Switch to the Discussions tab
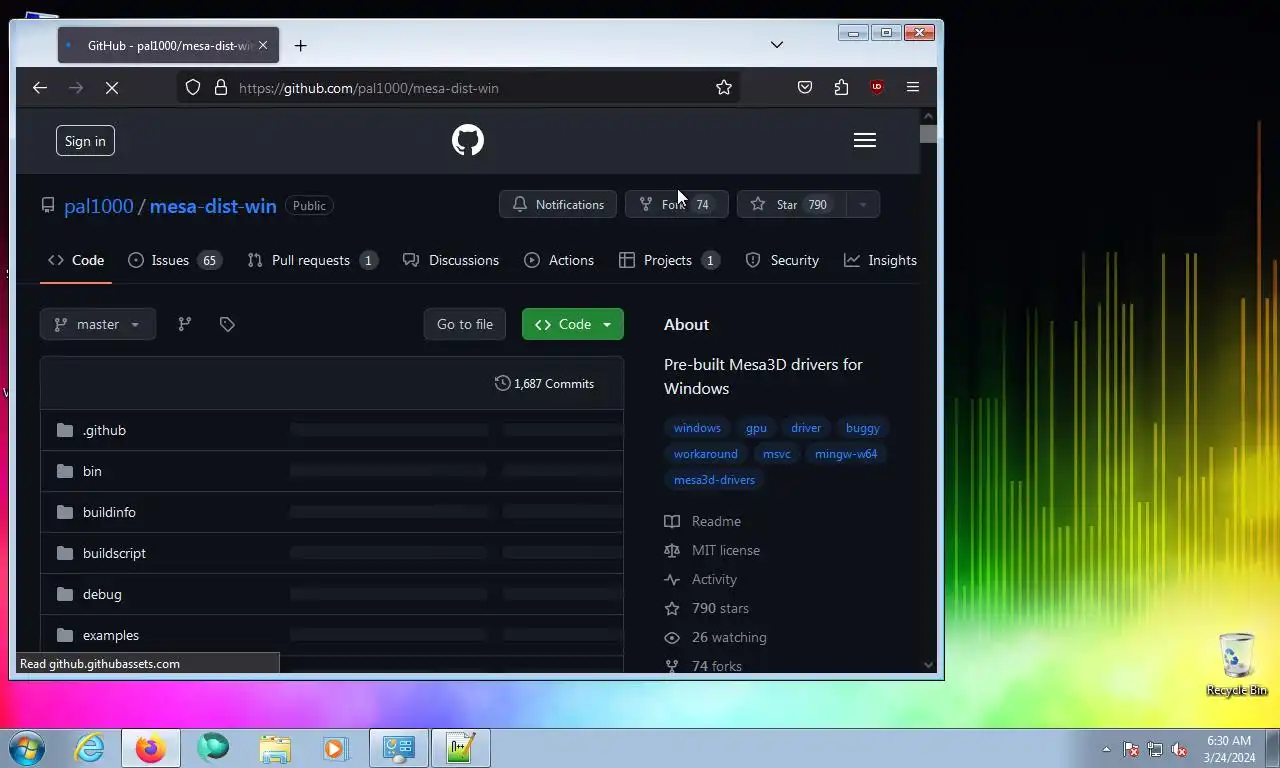The width and height of the screenshot is (1280, 768). [451, 260]
